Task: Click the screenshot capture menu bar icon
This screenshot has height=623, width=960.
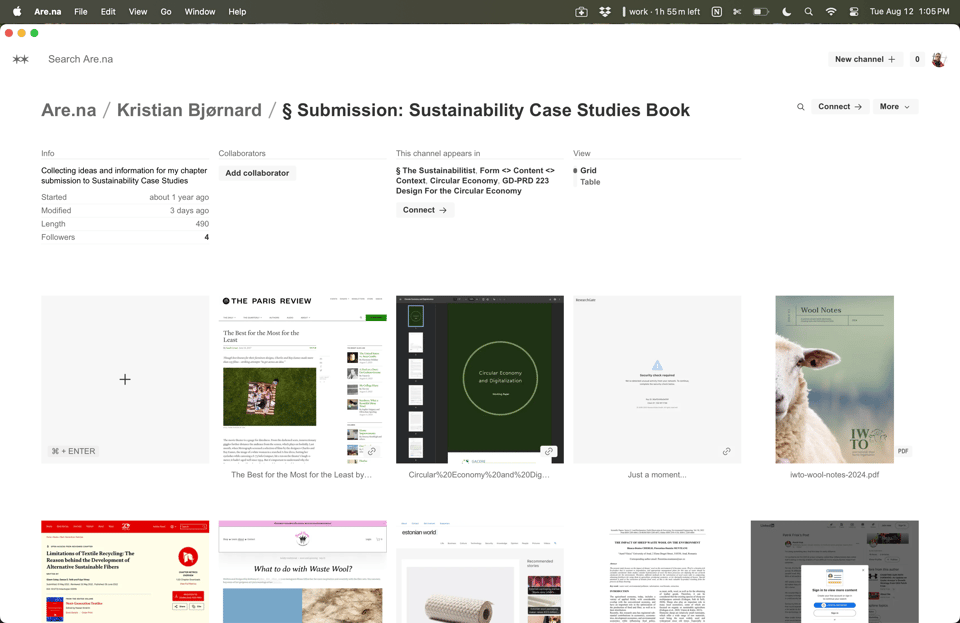Action: click(x=582, y=12)
